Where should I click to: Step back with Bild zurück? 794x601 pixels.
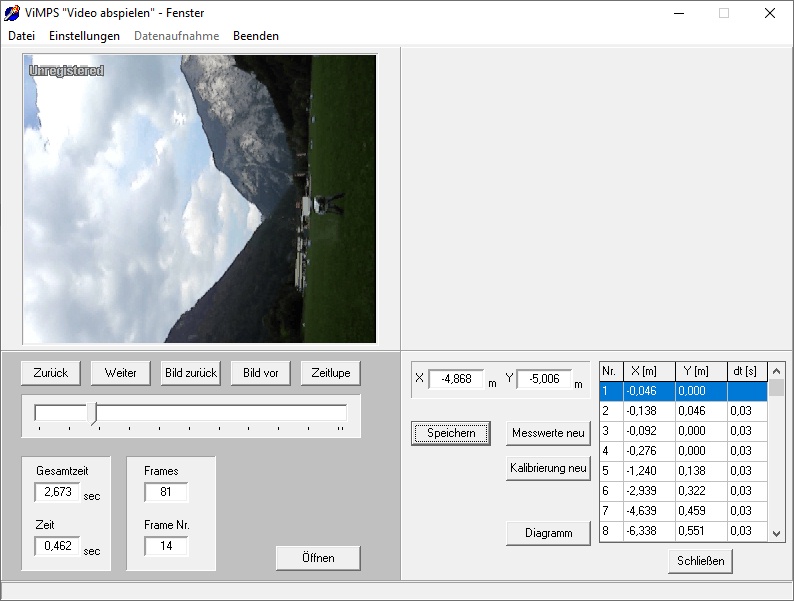(x=191, y=373)
